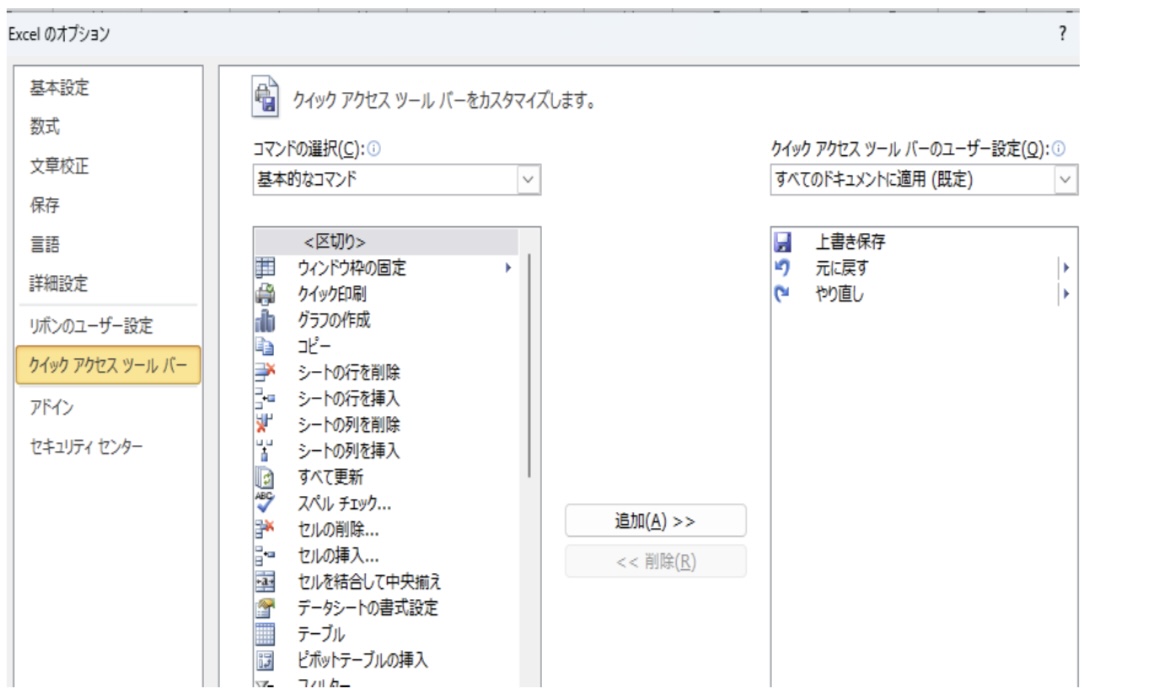Select the Merge and Center (セルを結合して中央揃え) icon

(265, 581)
